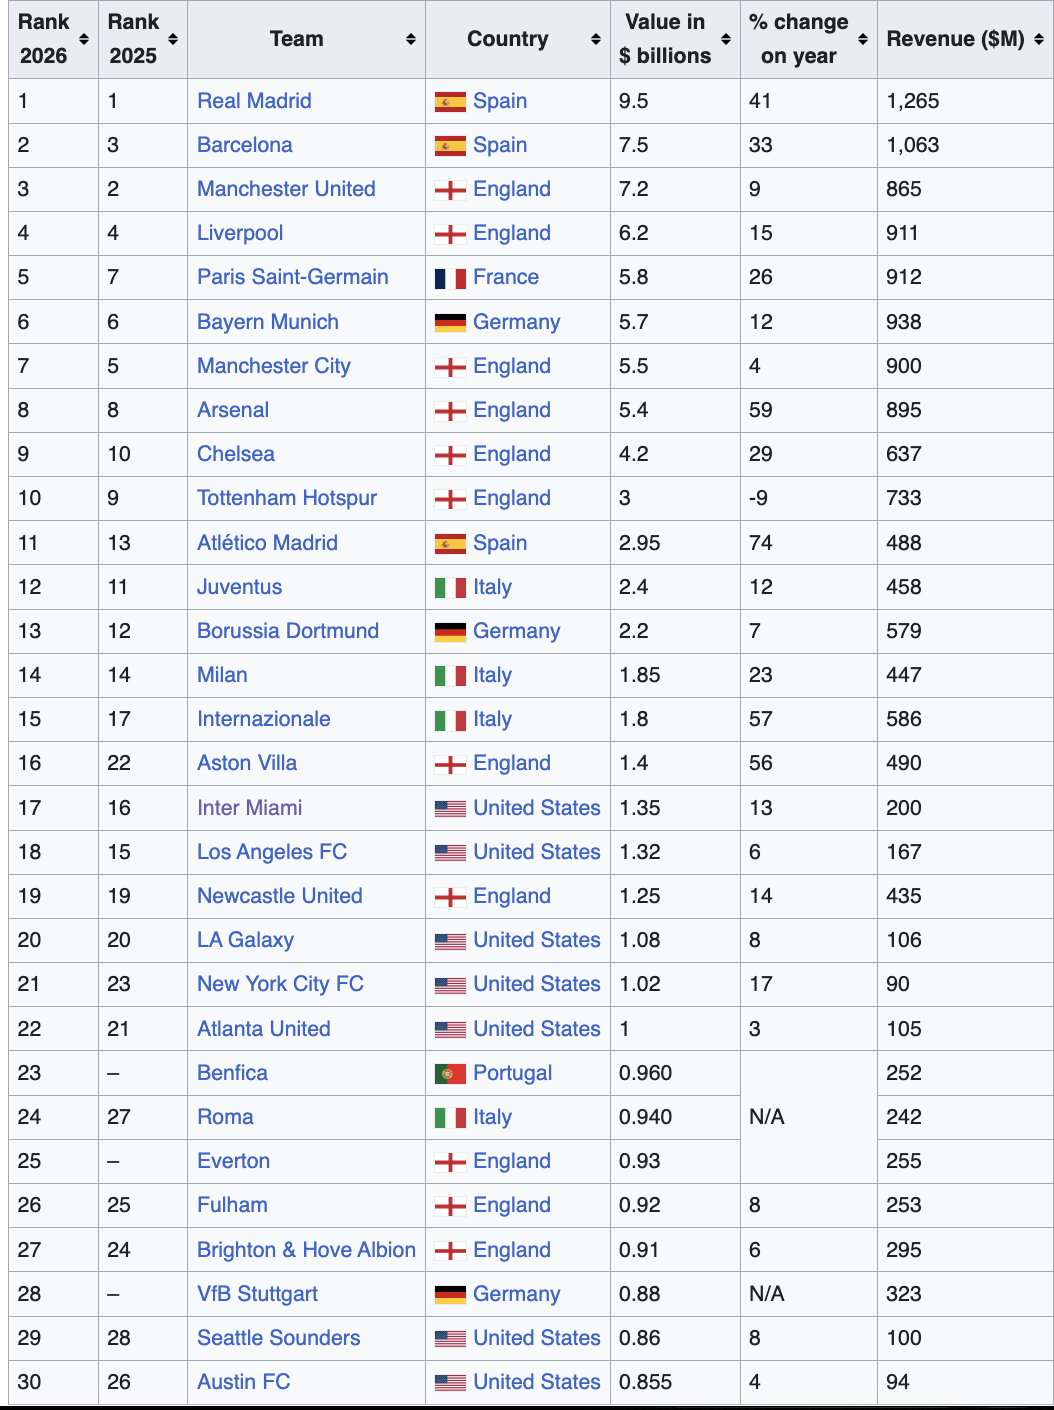Sort by Value in $ billions arrows
Viewport: 1054px width, 1410px height.
click(x=726, y=39)
